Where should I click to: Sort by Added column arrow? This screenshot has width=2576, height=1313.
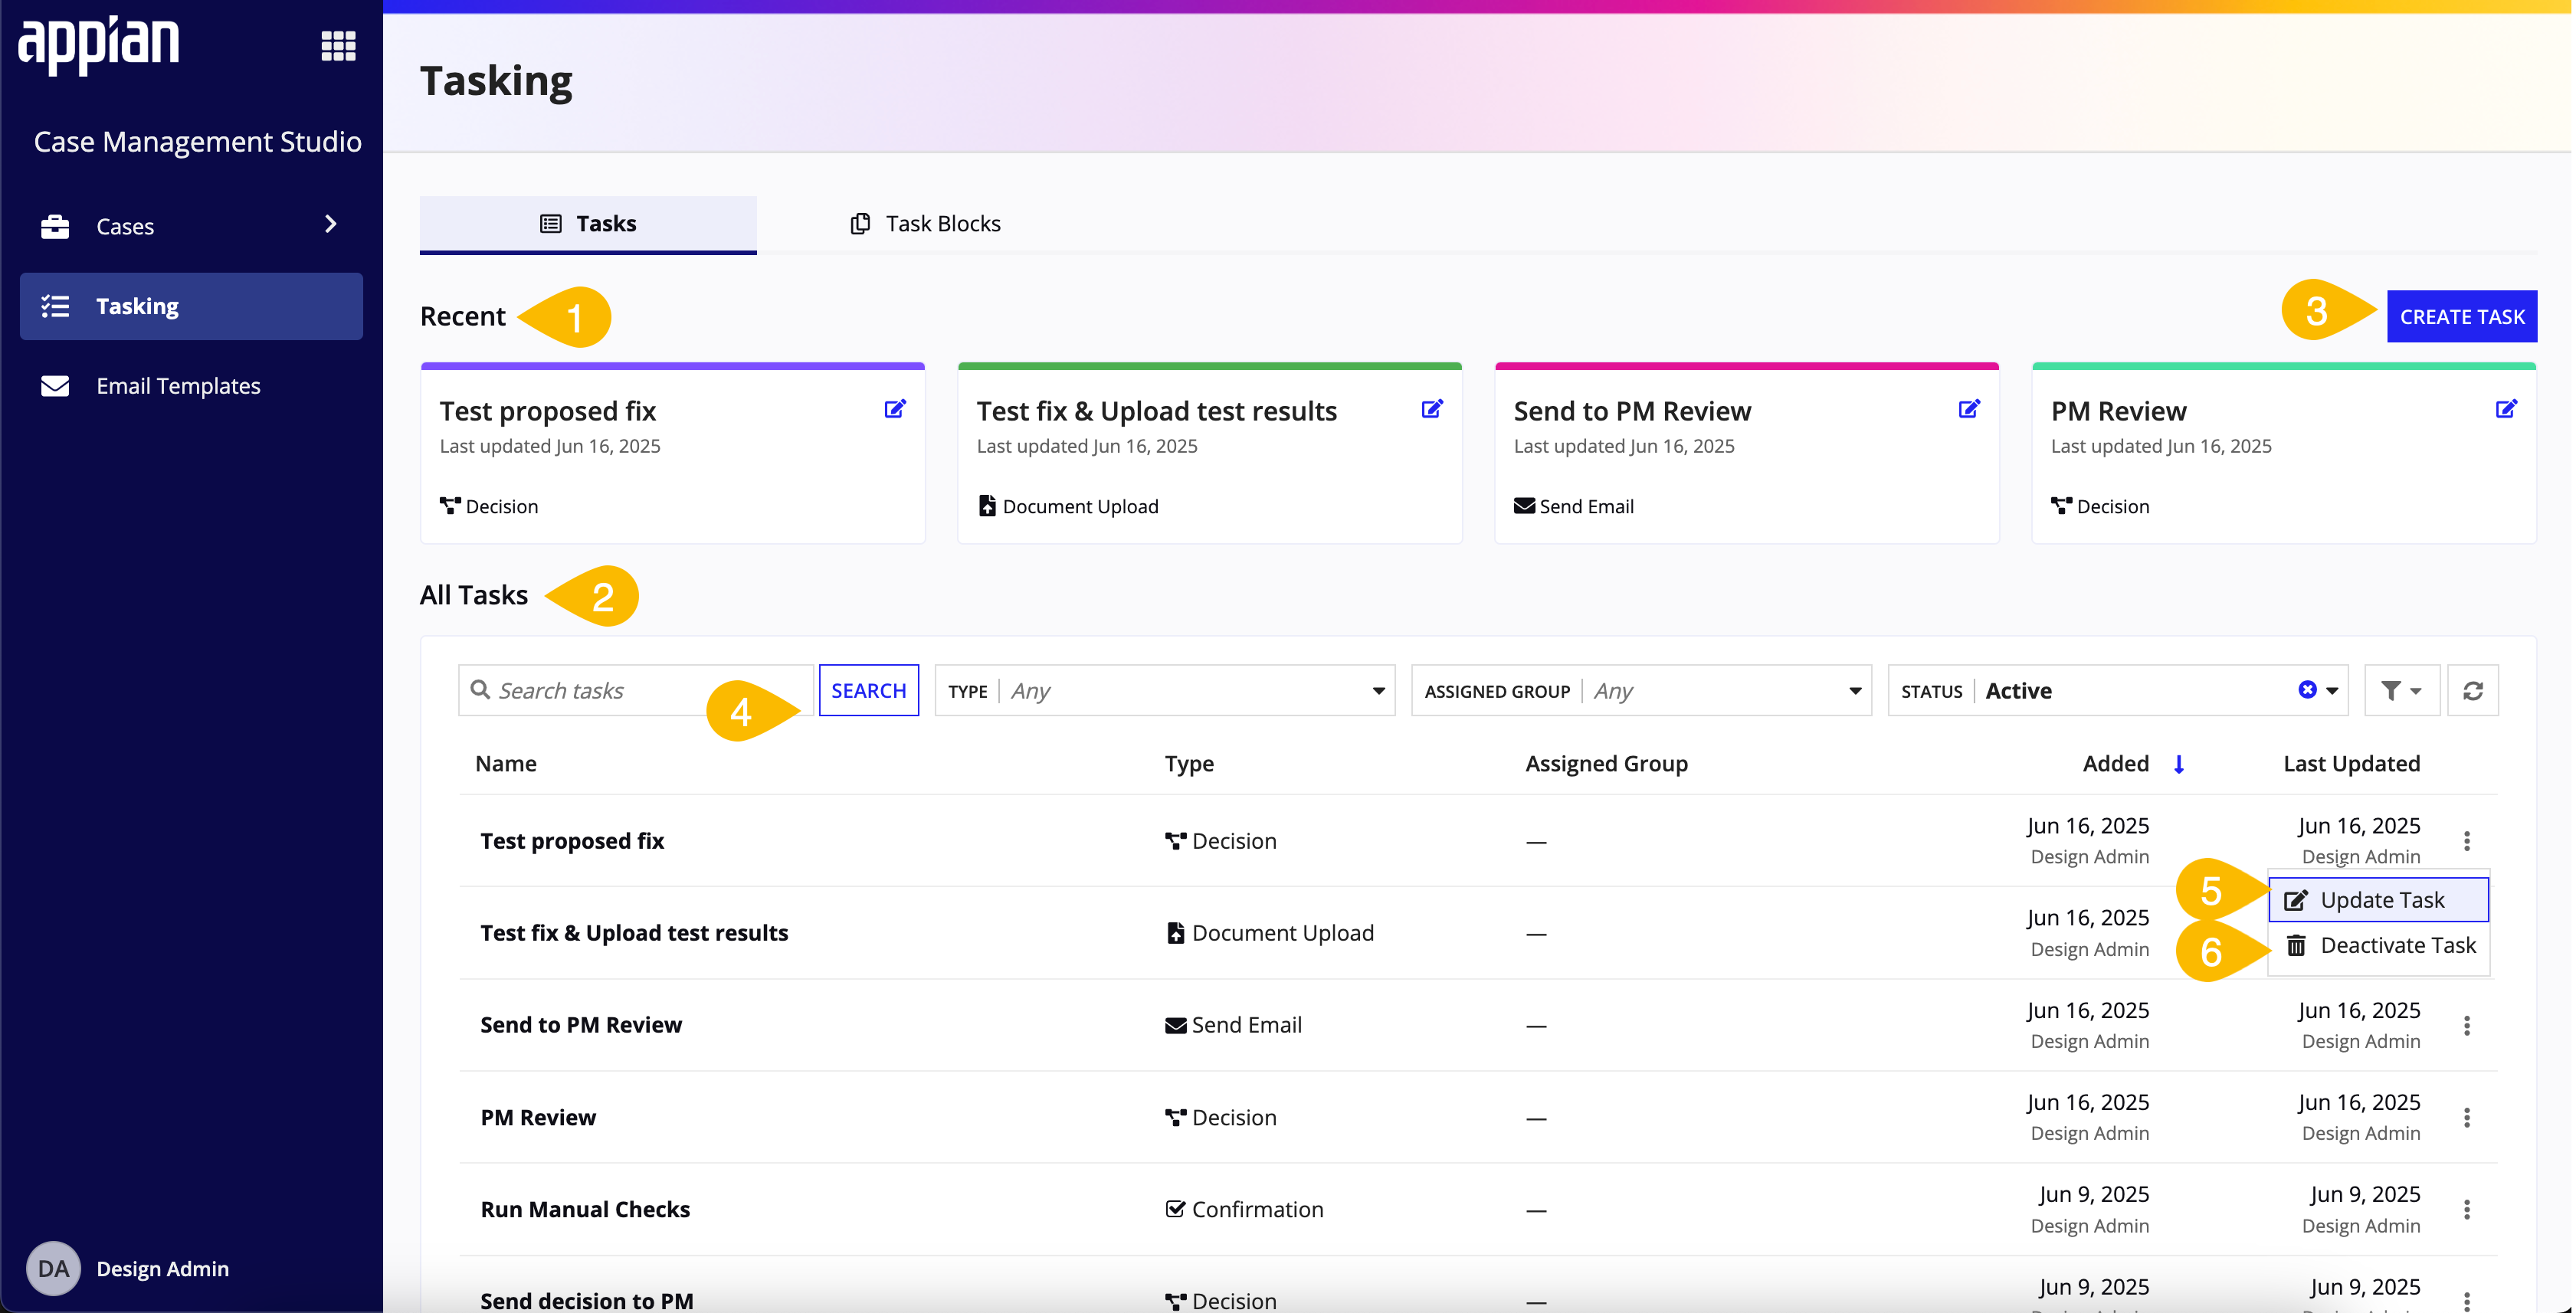pos(2179,764)
